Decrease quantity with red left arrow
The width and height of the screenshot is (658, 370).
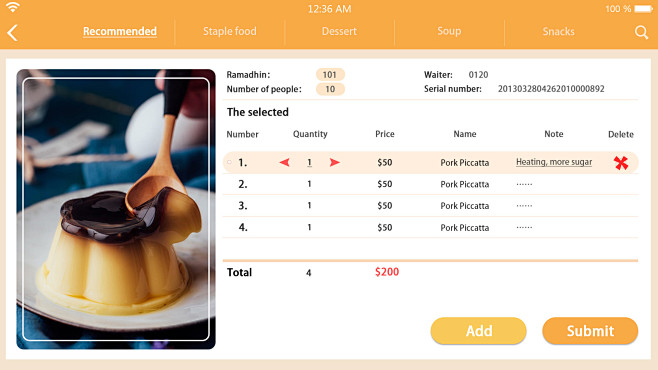pos(285,162)
